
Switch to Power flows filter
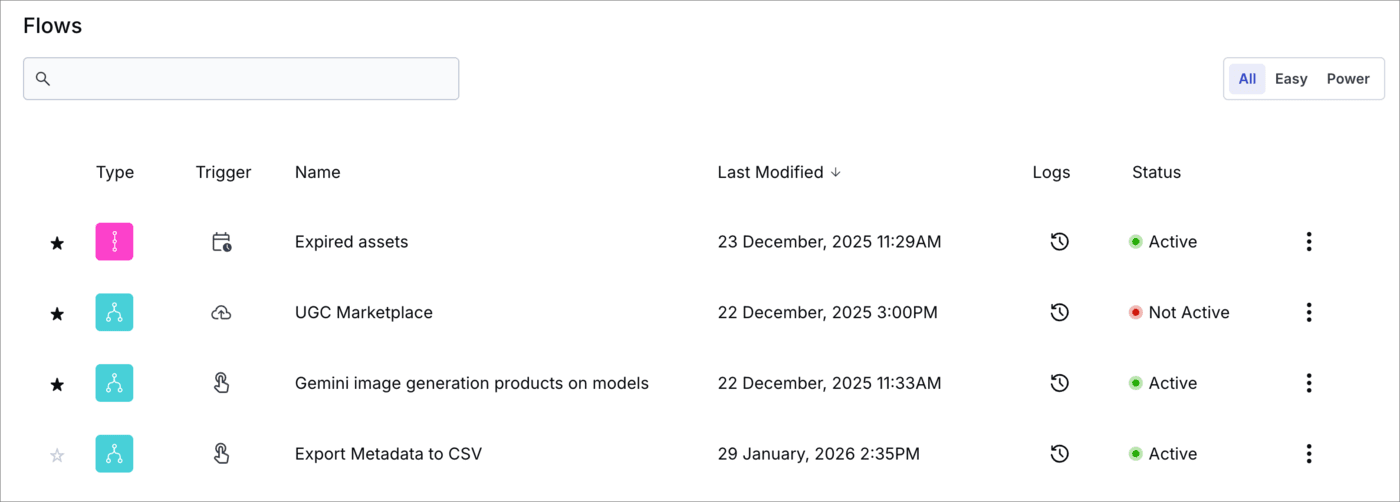point(1347,79)
